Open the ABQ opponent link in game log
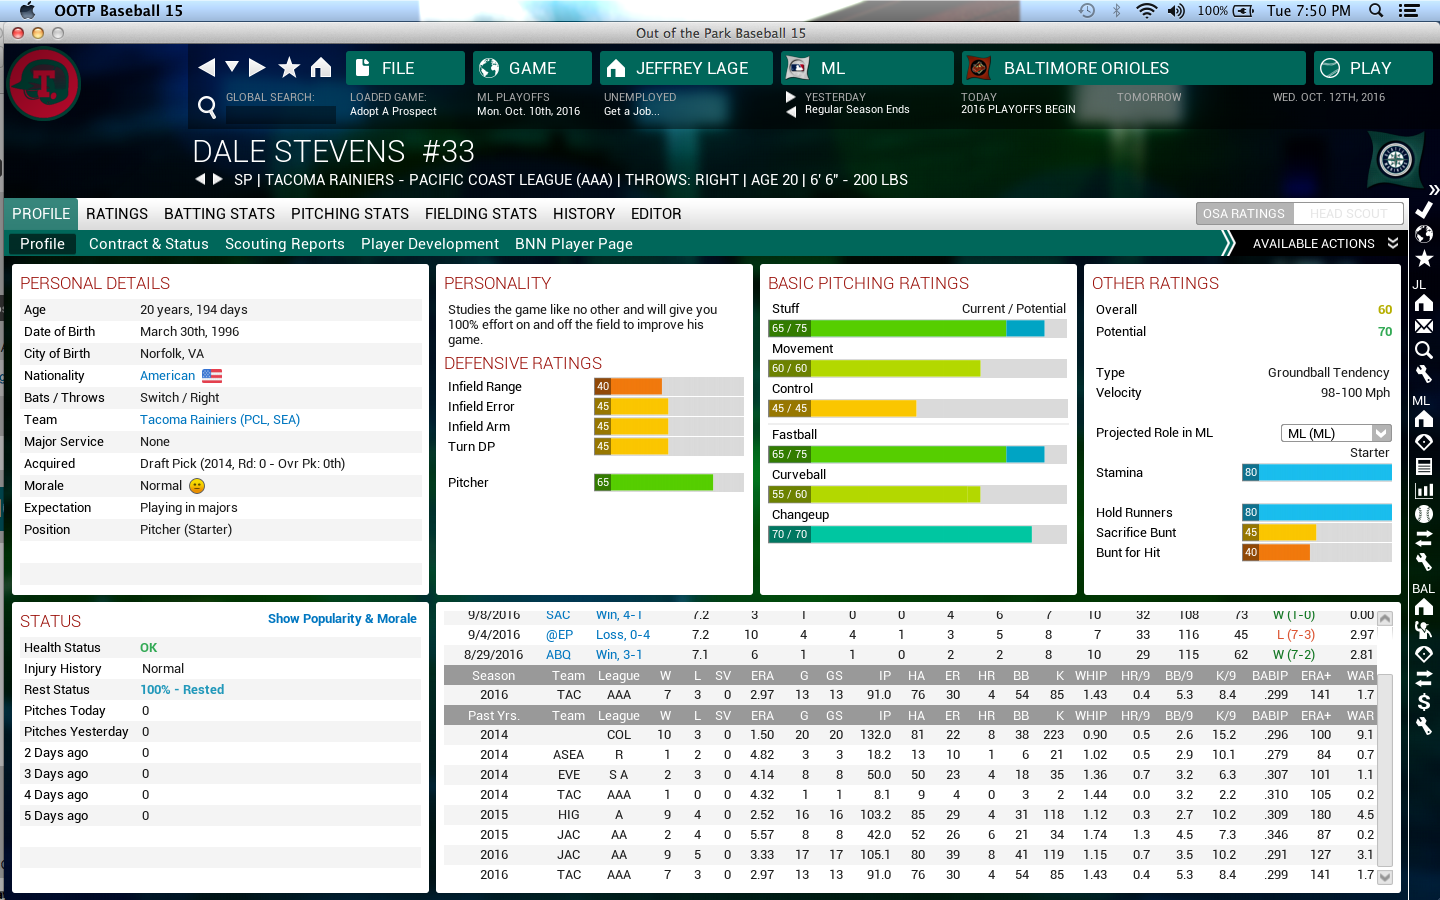The image size is (1440, 900). [x=558, y=655]
